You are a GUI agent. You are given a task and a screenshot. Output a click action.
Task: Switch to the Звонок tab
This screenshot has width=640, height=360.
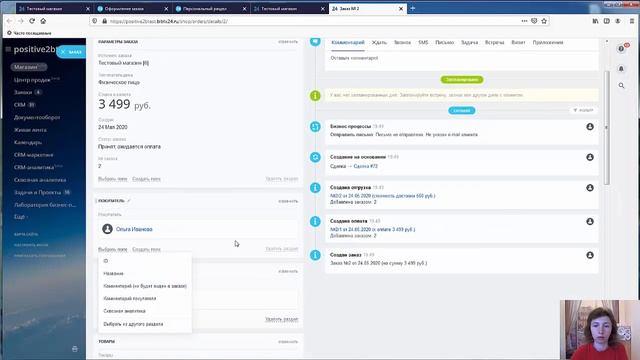(402, 42)
